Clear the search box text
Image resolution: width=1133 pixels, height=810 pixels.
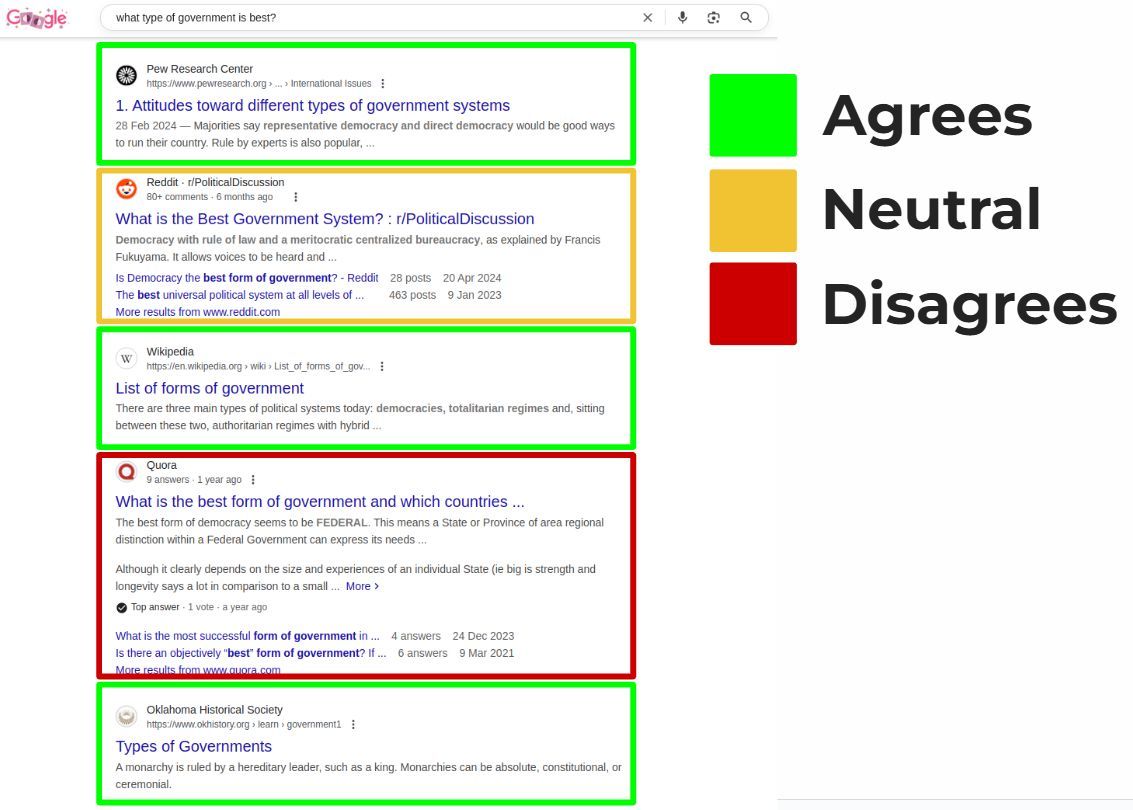tap(647, 18)
